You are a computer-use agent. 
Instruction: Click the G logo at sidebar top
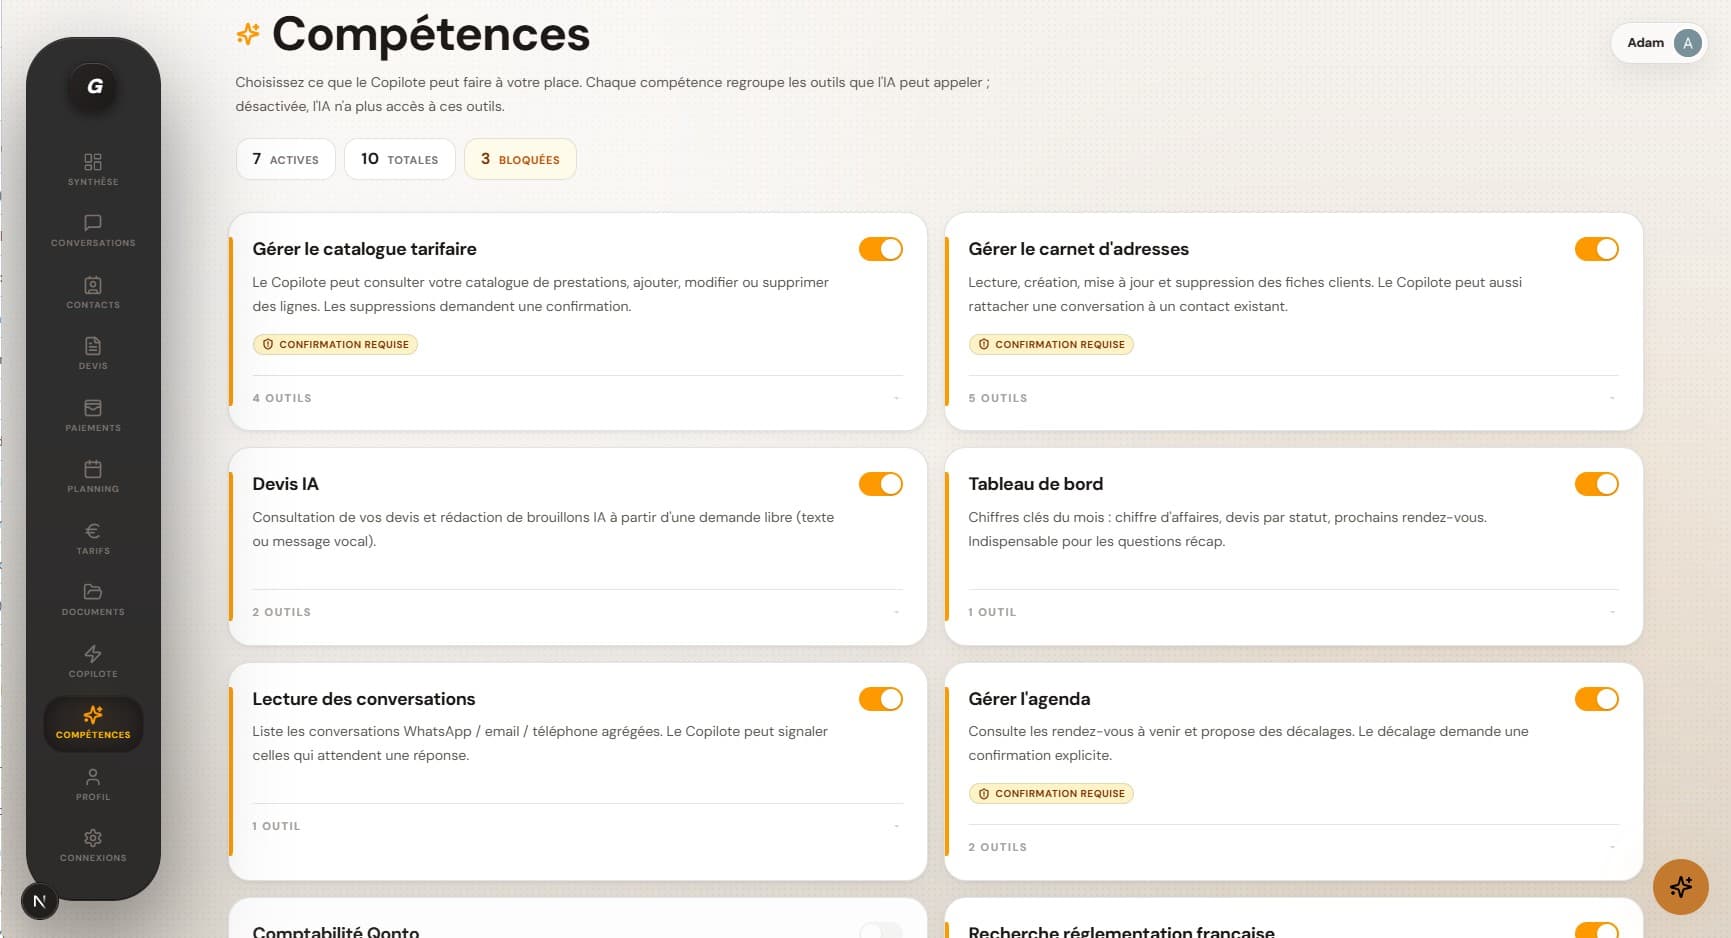coord(94,86)
